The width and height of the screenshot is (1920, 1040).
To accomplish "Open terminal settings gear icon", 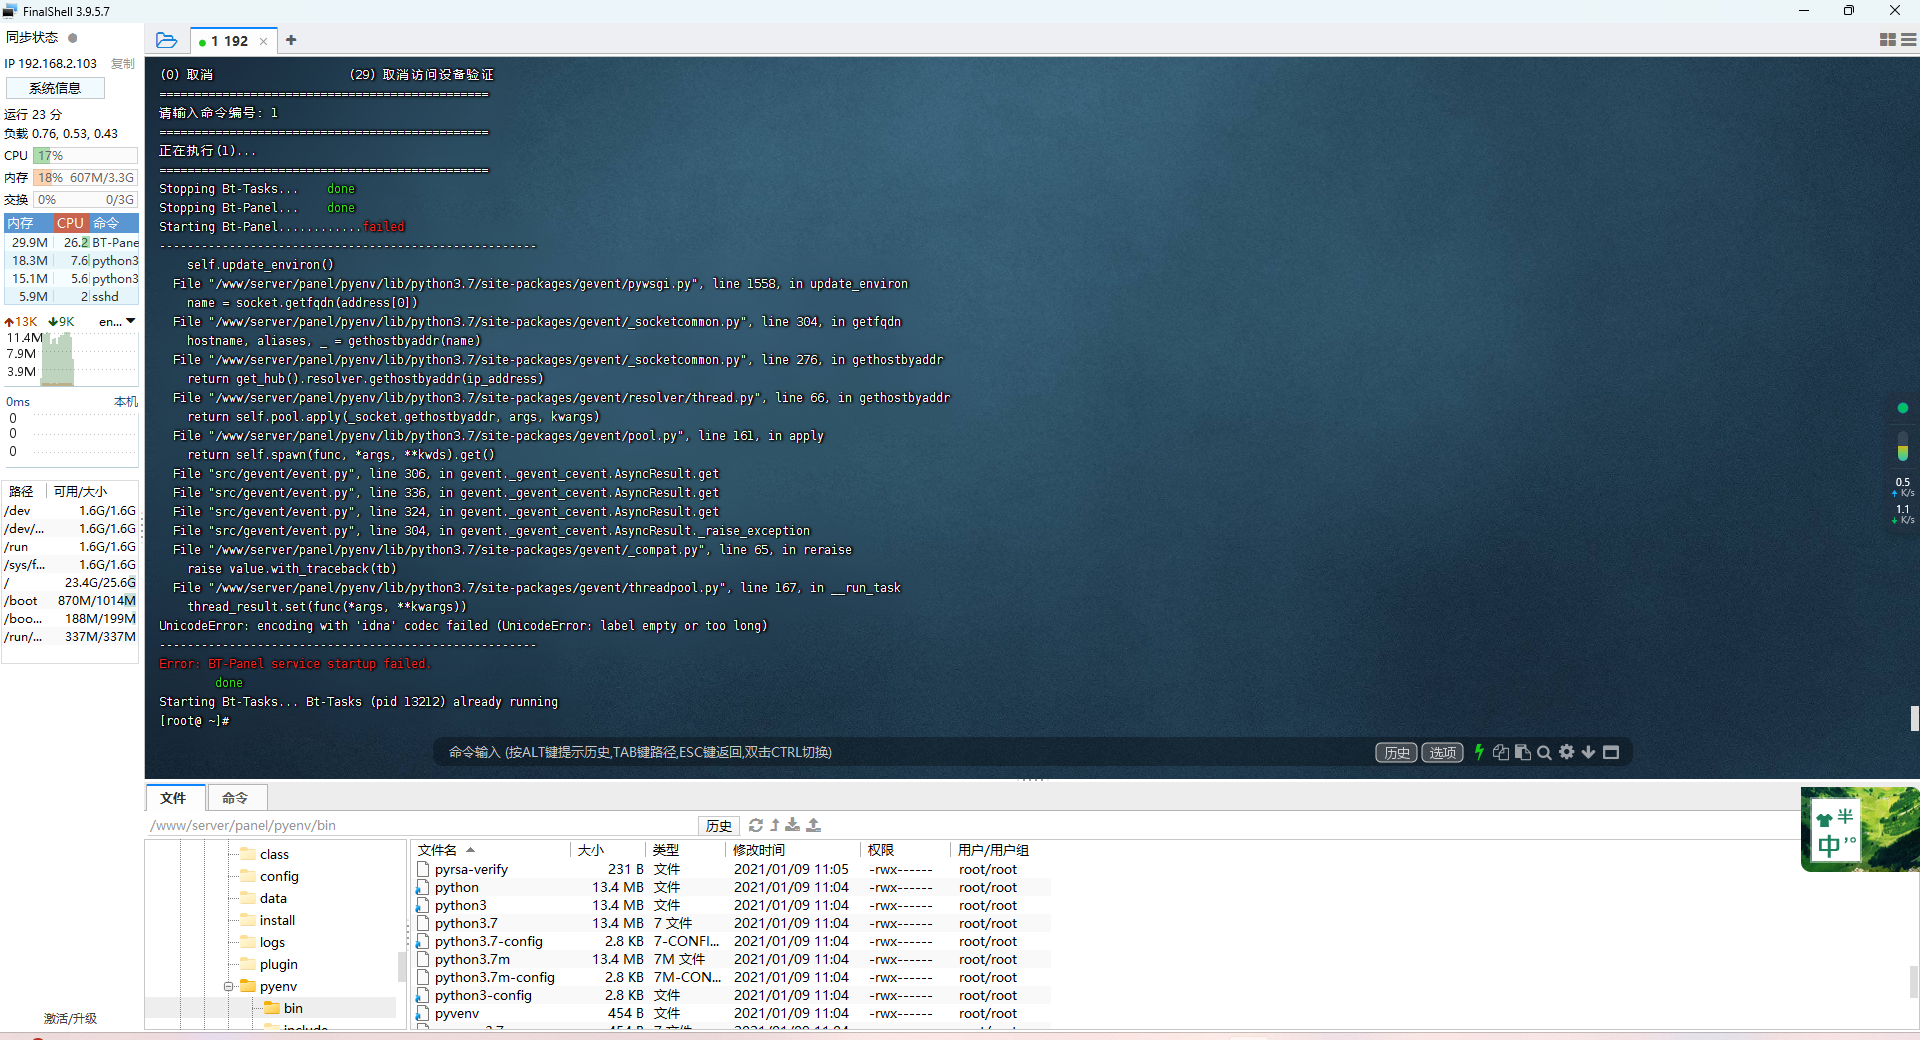I will 1567,752.
